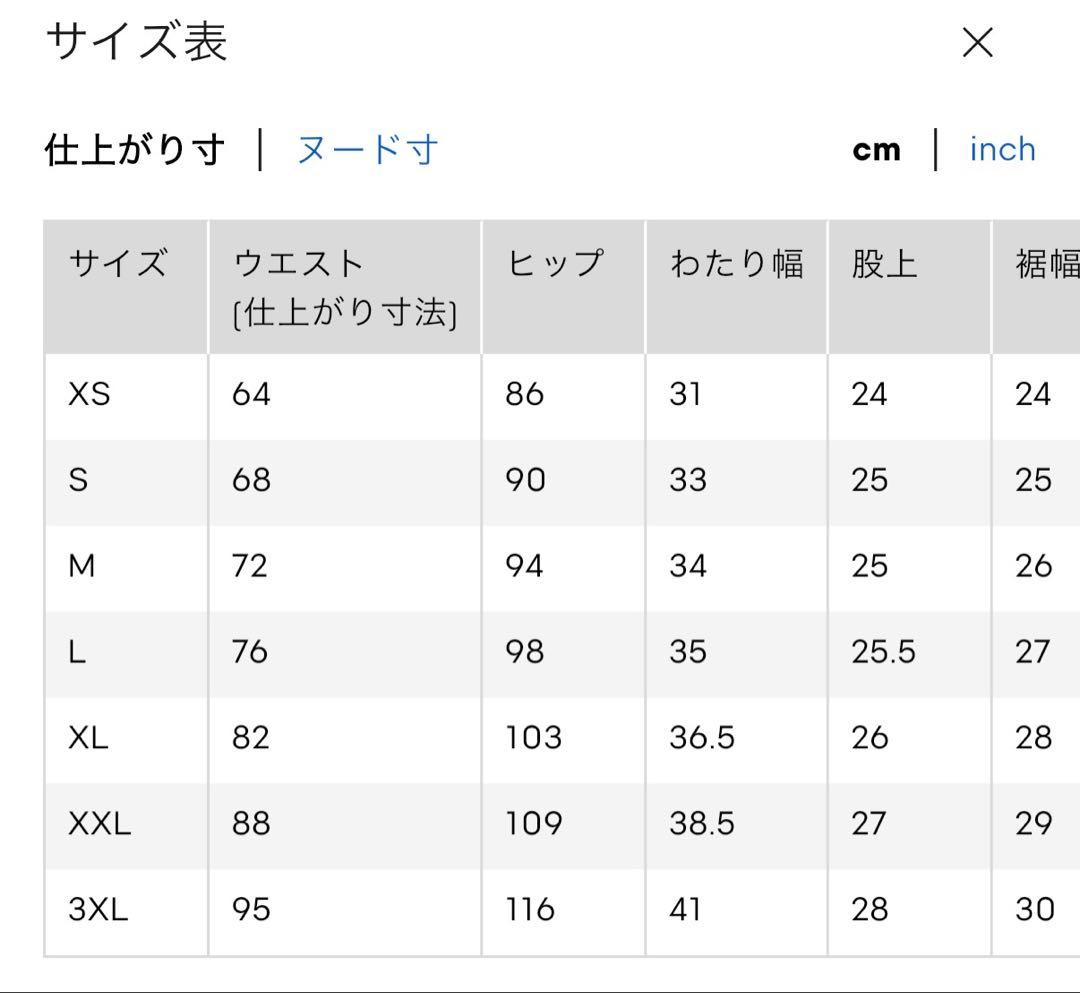Switch units to inch
Image resolution: width=1080 pixels, height=993 pixels.
tap(1002, 149)
